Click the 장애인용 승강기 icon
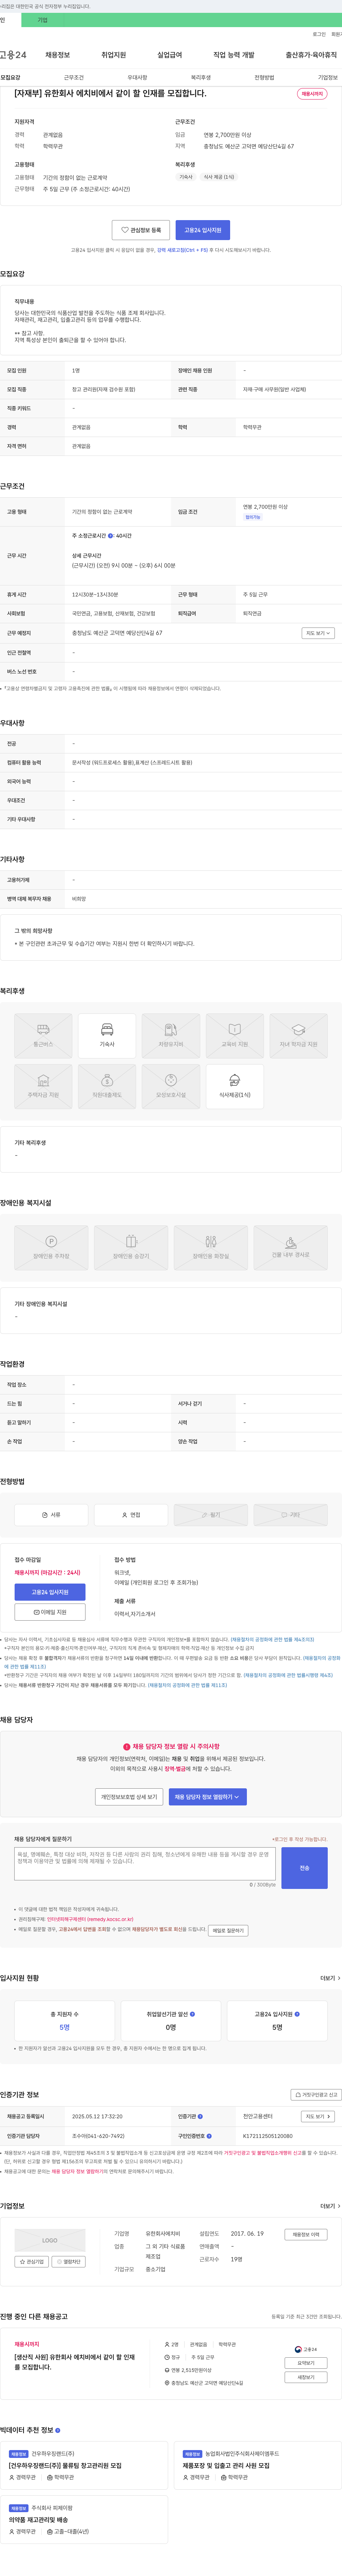The image size is (342, 2576). [131, 1248]
